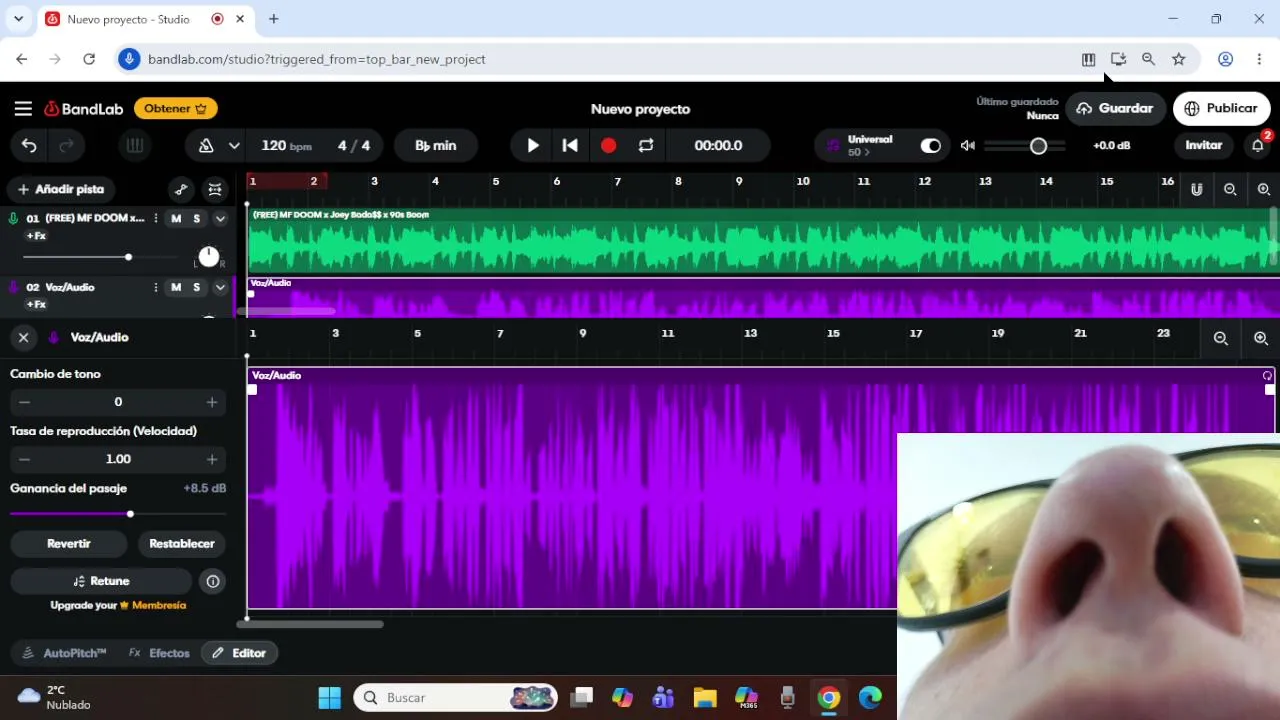This screenshot has width=1280, height=720.
Task: Mute the master volume speaker icon
Action: [x=968, y=146]
